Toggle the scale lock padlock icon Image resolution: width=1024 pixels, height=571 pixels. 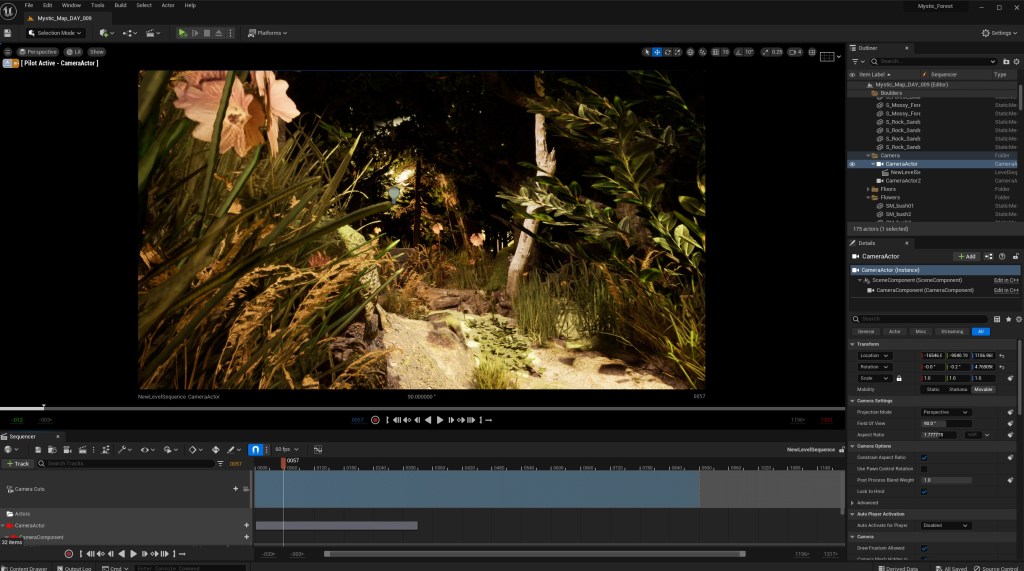(899, 378)
